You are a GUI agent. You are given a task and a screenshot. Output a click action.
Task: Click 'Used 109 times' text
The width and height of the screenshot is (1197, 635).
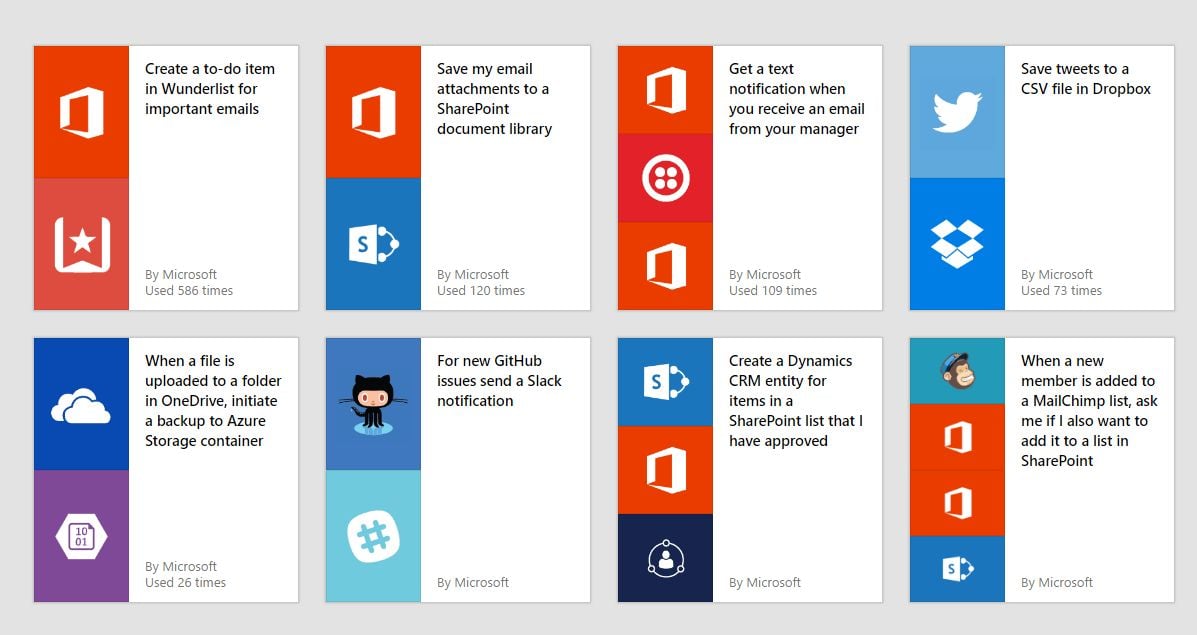point(773,291)
